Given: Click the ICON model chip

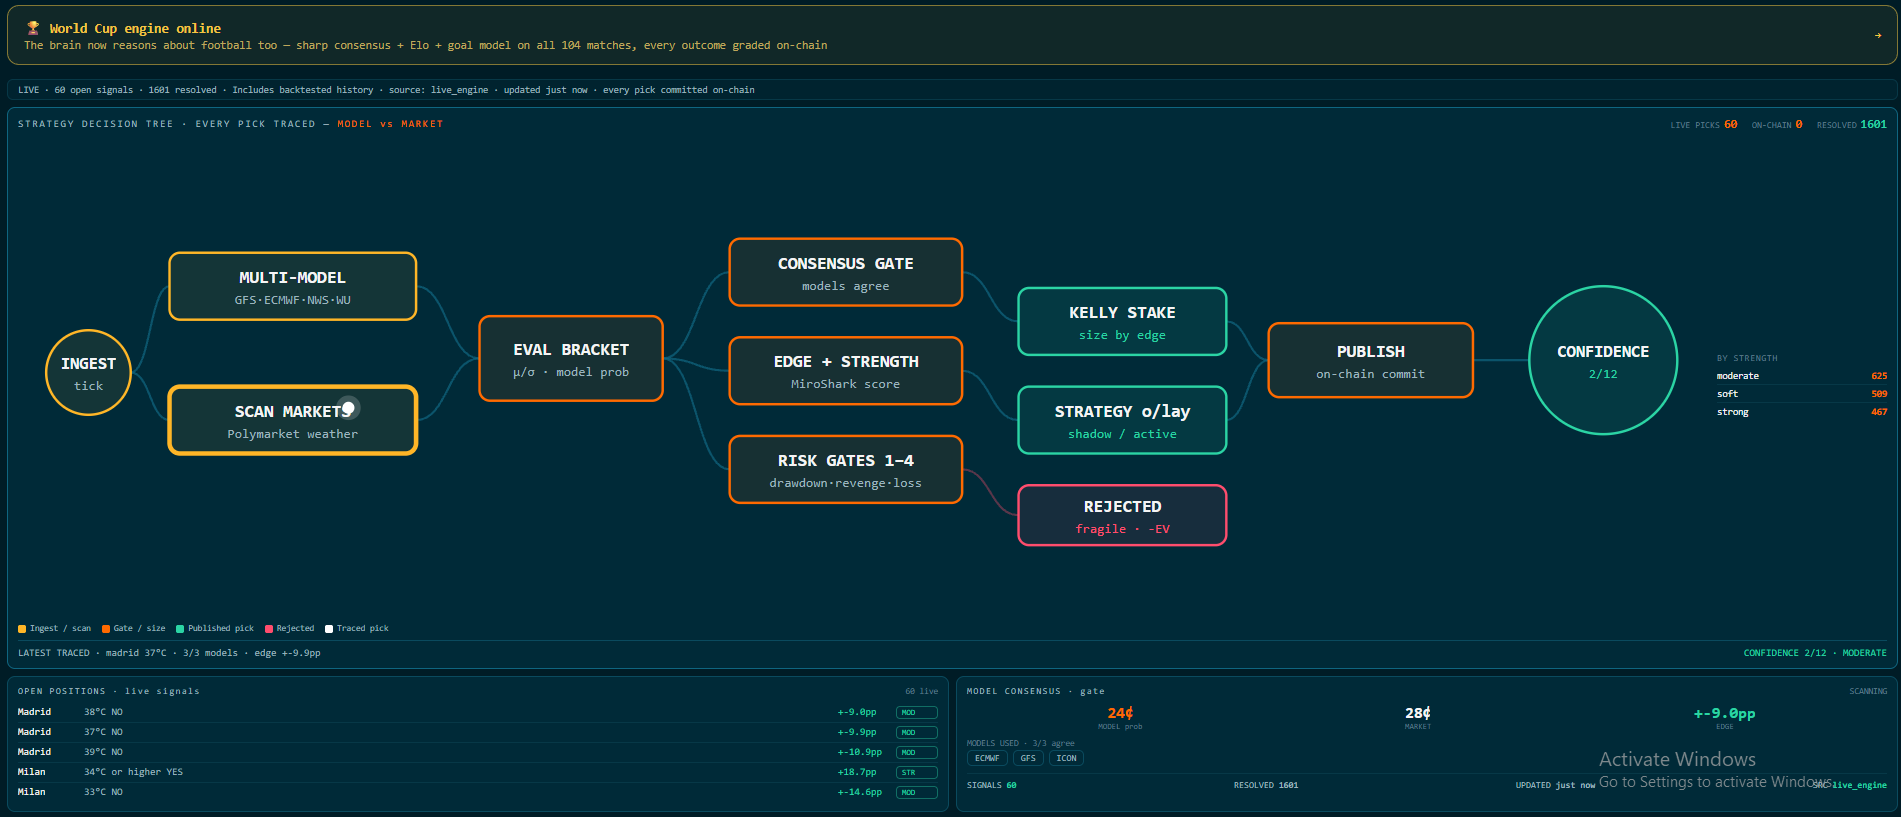Looking at the screenshot, I should 1066,758.
